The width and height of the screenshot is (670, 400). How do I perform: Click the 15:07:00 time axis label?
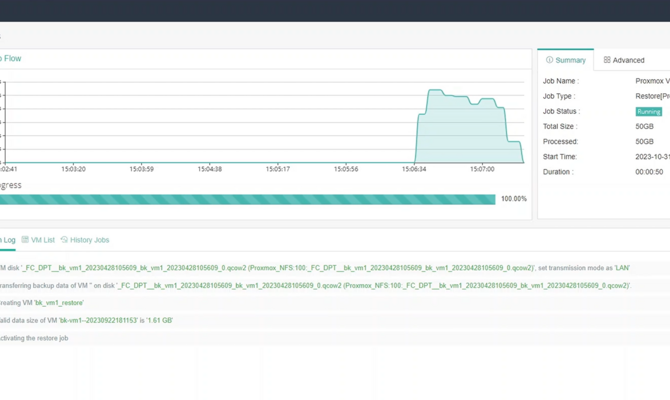pos(482,169)
